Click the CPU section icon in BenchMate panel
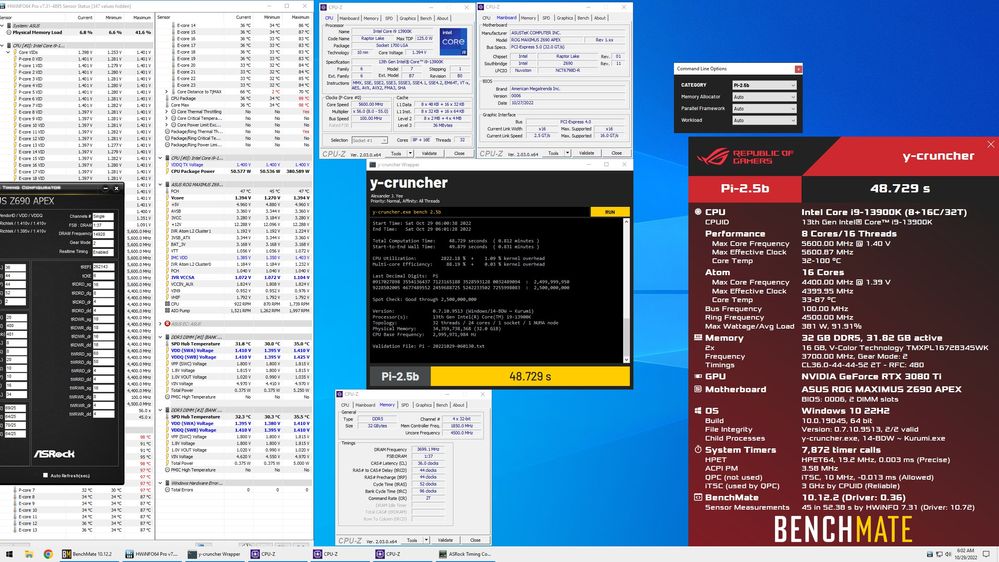 [698, 212]
